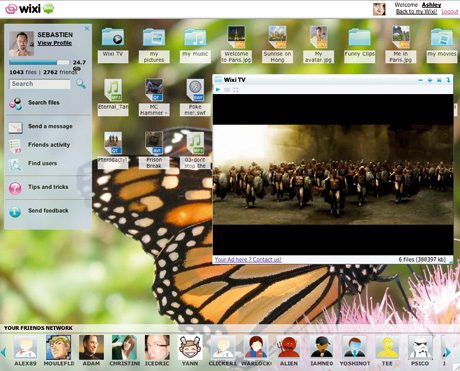460x371 pixels.
Task: Click play in Wixi TV player
Action: coord(218,90)
